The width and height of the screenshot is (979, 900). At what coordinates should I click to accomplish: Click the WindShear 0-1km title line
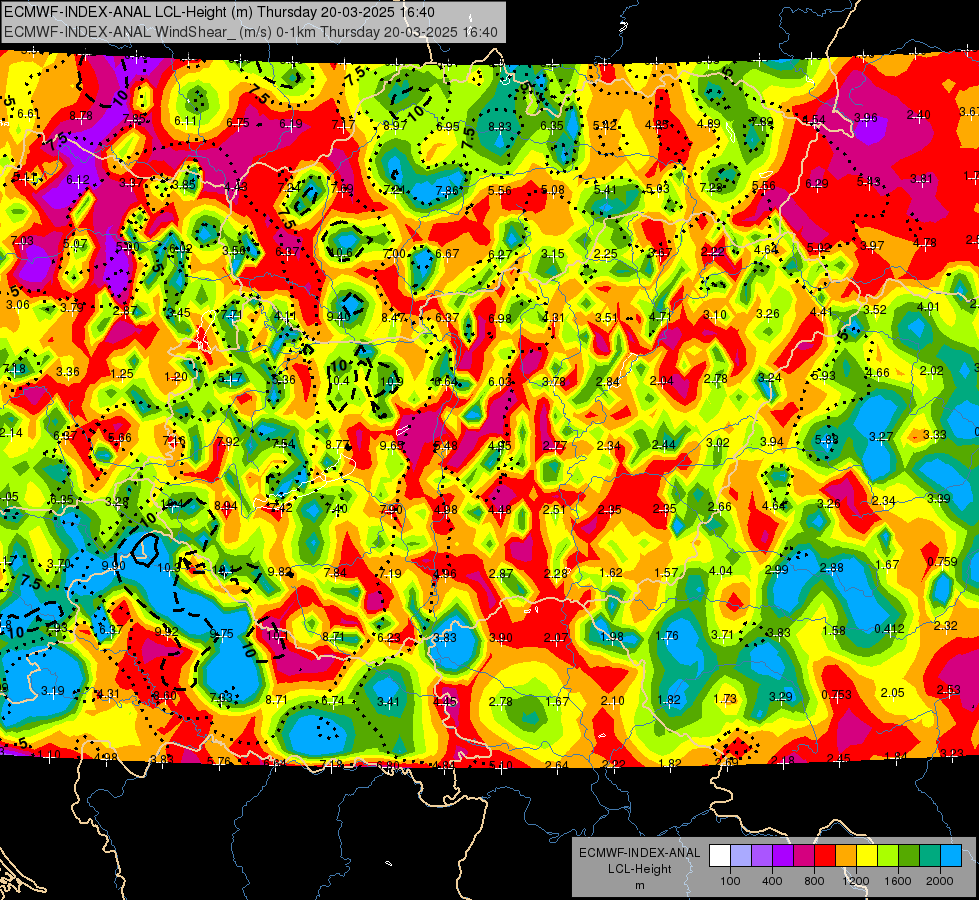[x=250, y=32]
